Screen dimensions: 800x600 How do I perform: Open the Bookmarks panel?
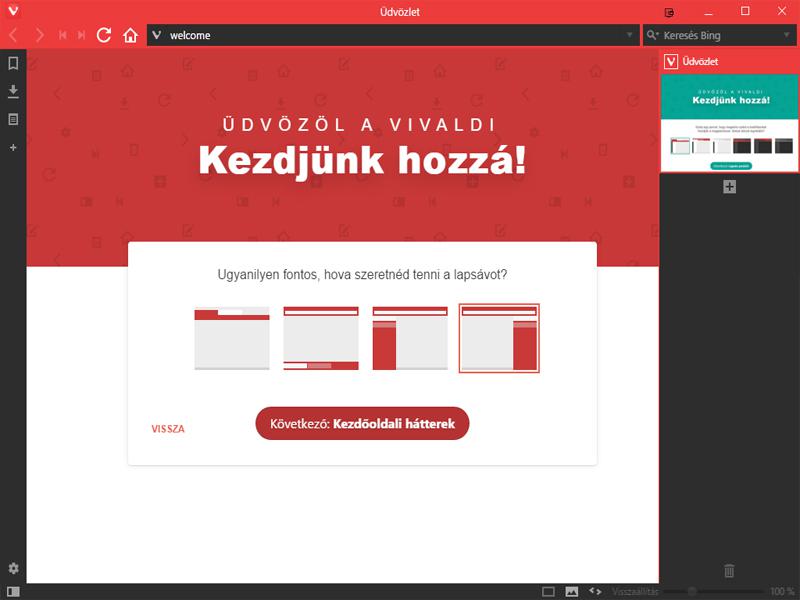click(13, 63)
